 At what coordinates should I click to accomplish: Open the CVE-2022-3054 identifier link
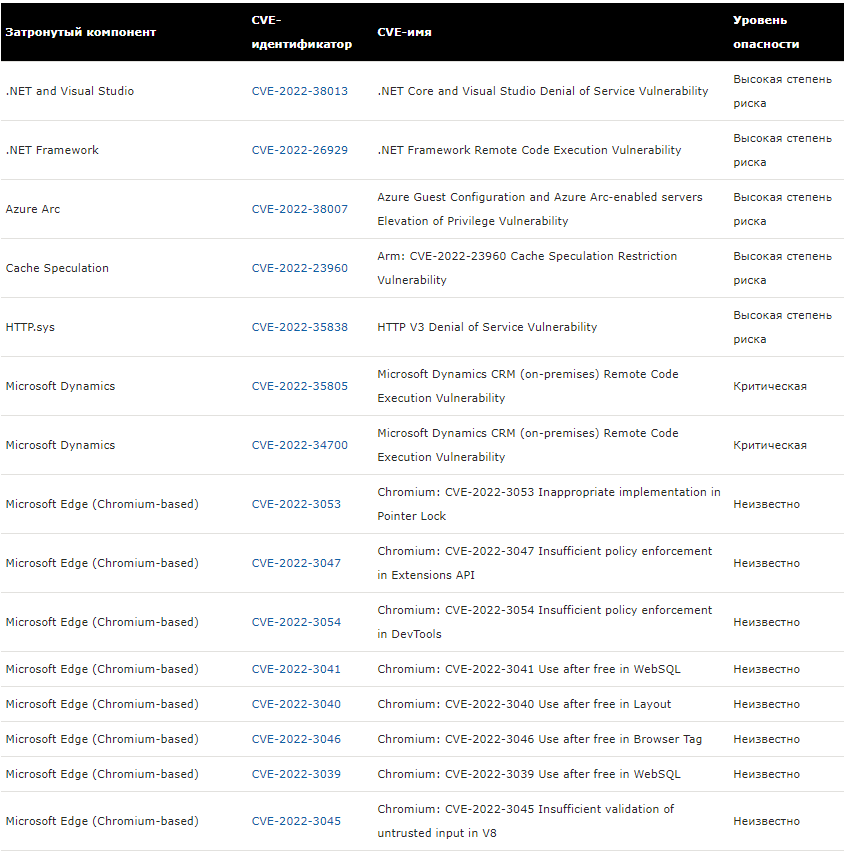pos(296,622)
